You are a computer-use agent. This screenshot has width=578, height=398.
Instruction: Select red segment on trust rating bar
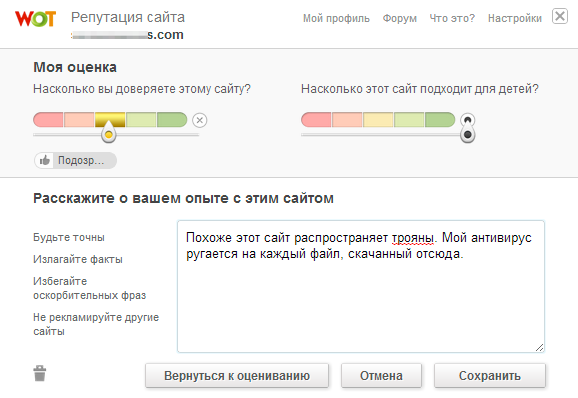coord(48,120)
